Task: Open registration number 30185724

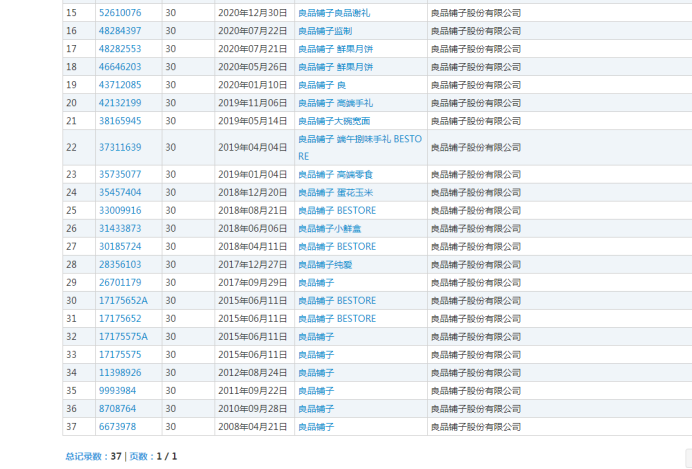Action: pos(120,247)
